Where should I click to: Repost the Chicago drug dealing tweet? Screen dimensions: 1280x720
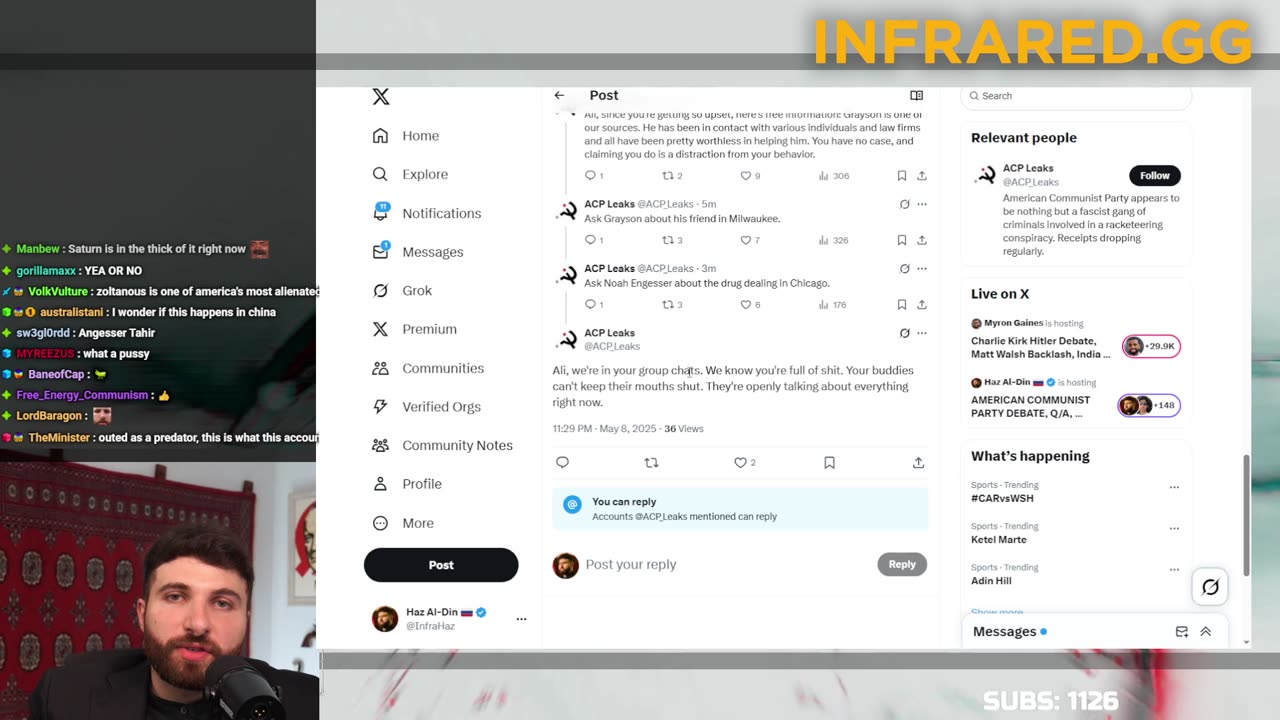click(x=668, y=304)
